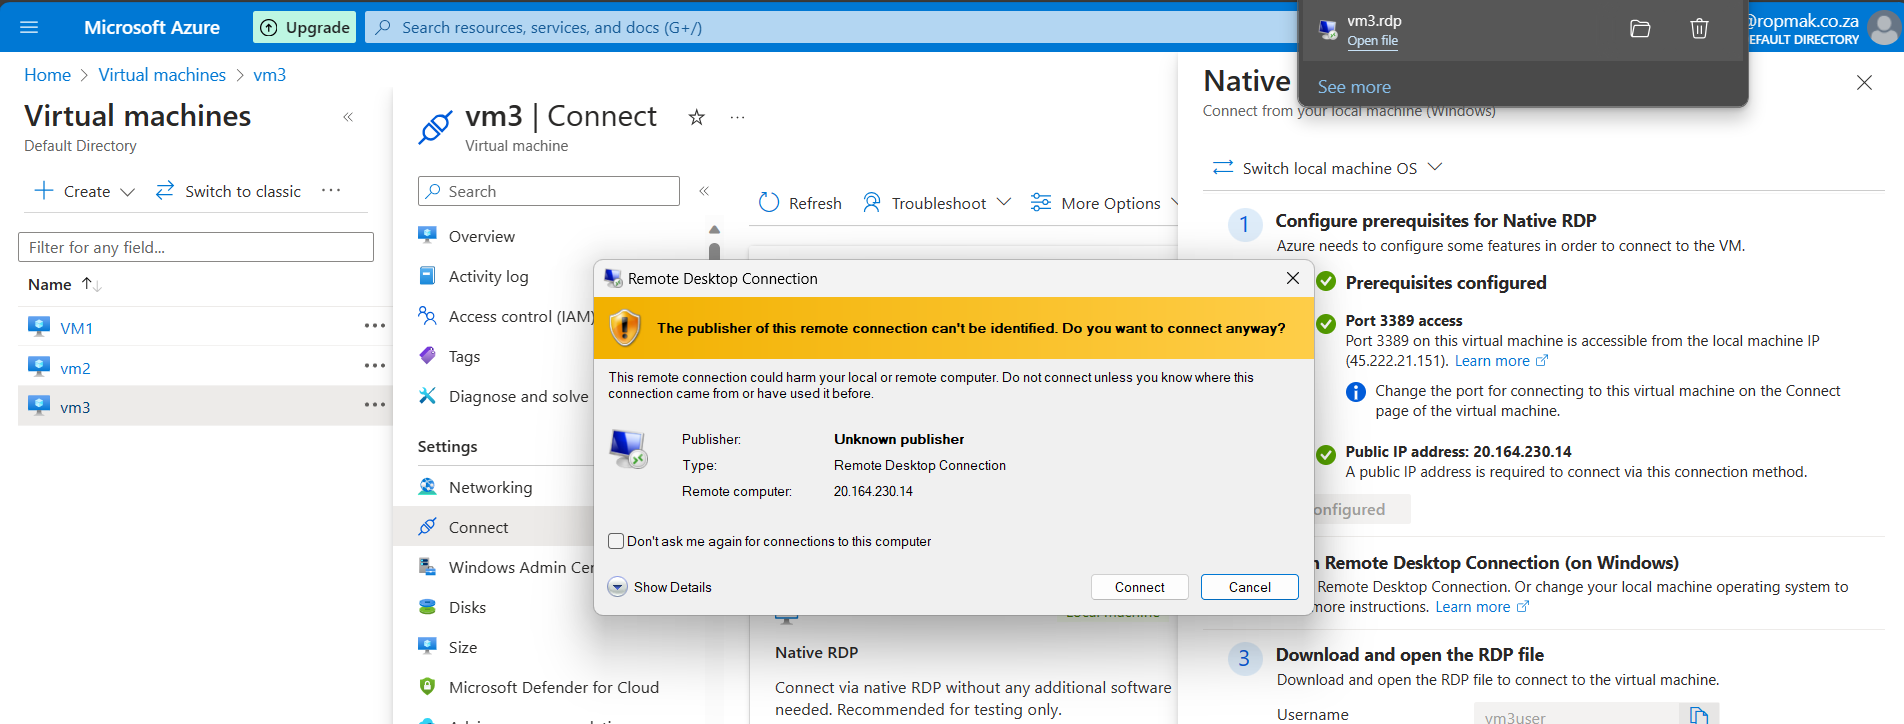Viewport: 1904px width, 724px height.
Task: Expand the Create dropdown arrow
Action: pyautogui.click(x=127, y=192)
